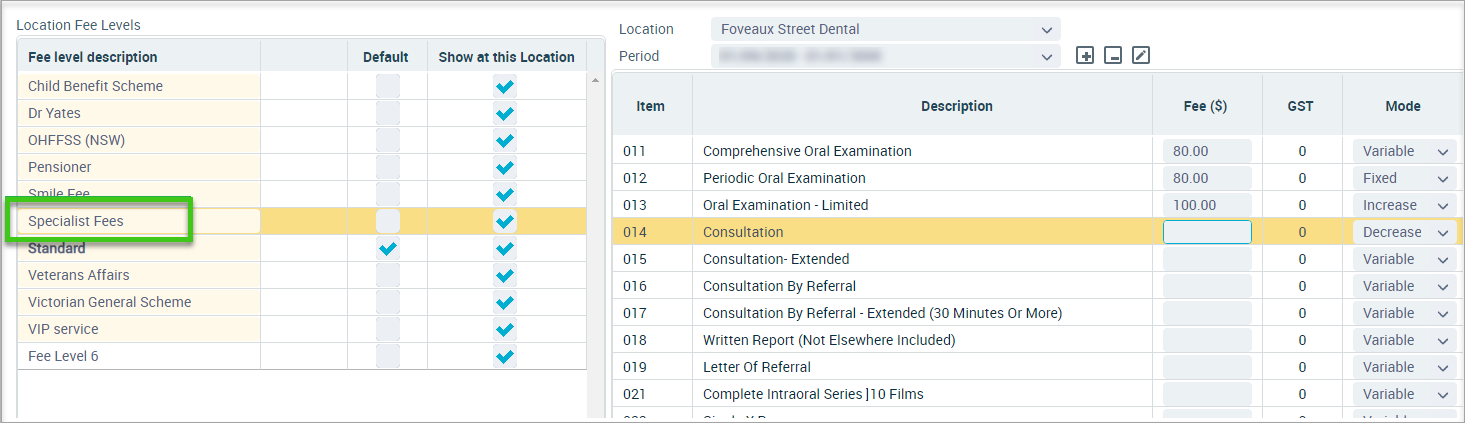Select the Consultation By Referral item 016
Image resolution: width=1465 pixels, height=423 pixels.
[1038, 286]
